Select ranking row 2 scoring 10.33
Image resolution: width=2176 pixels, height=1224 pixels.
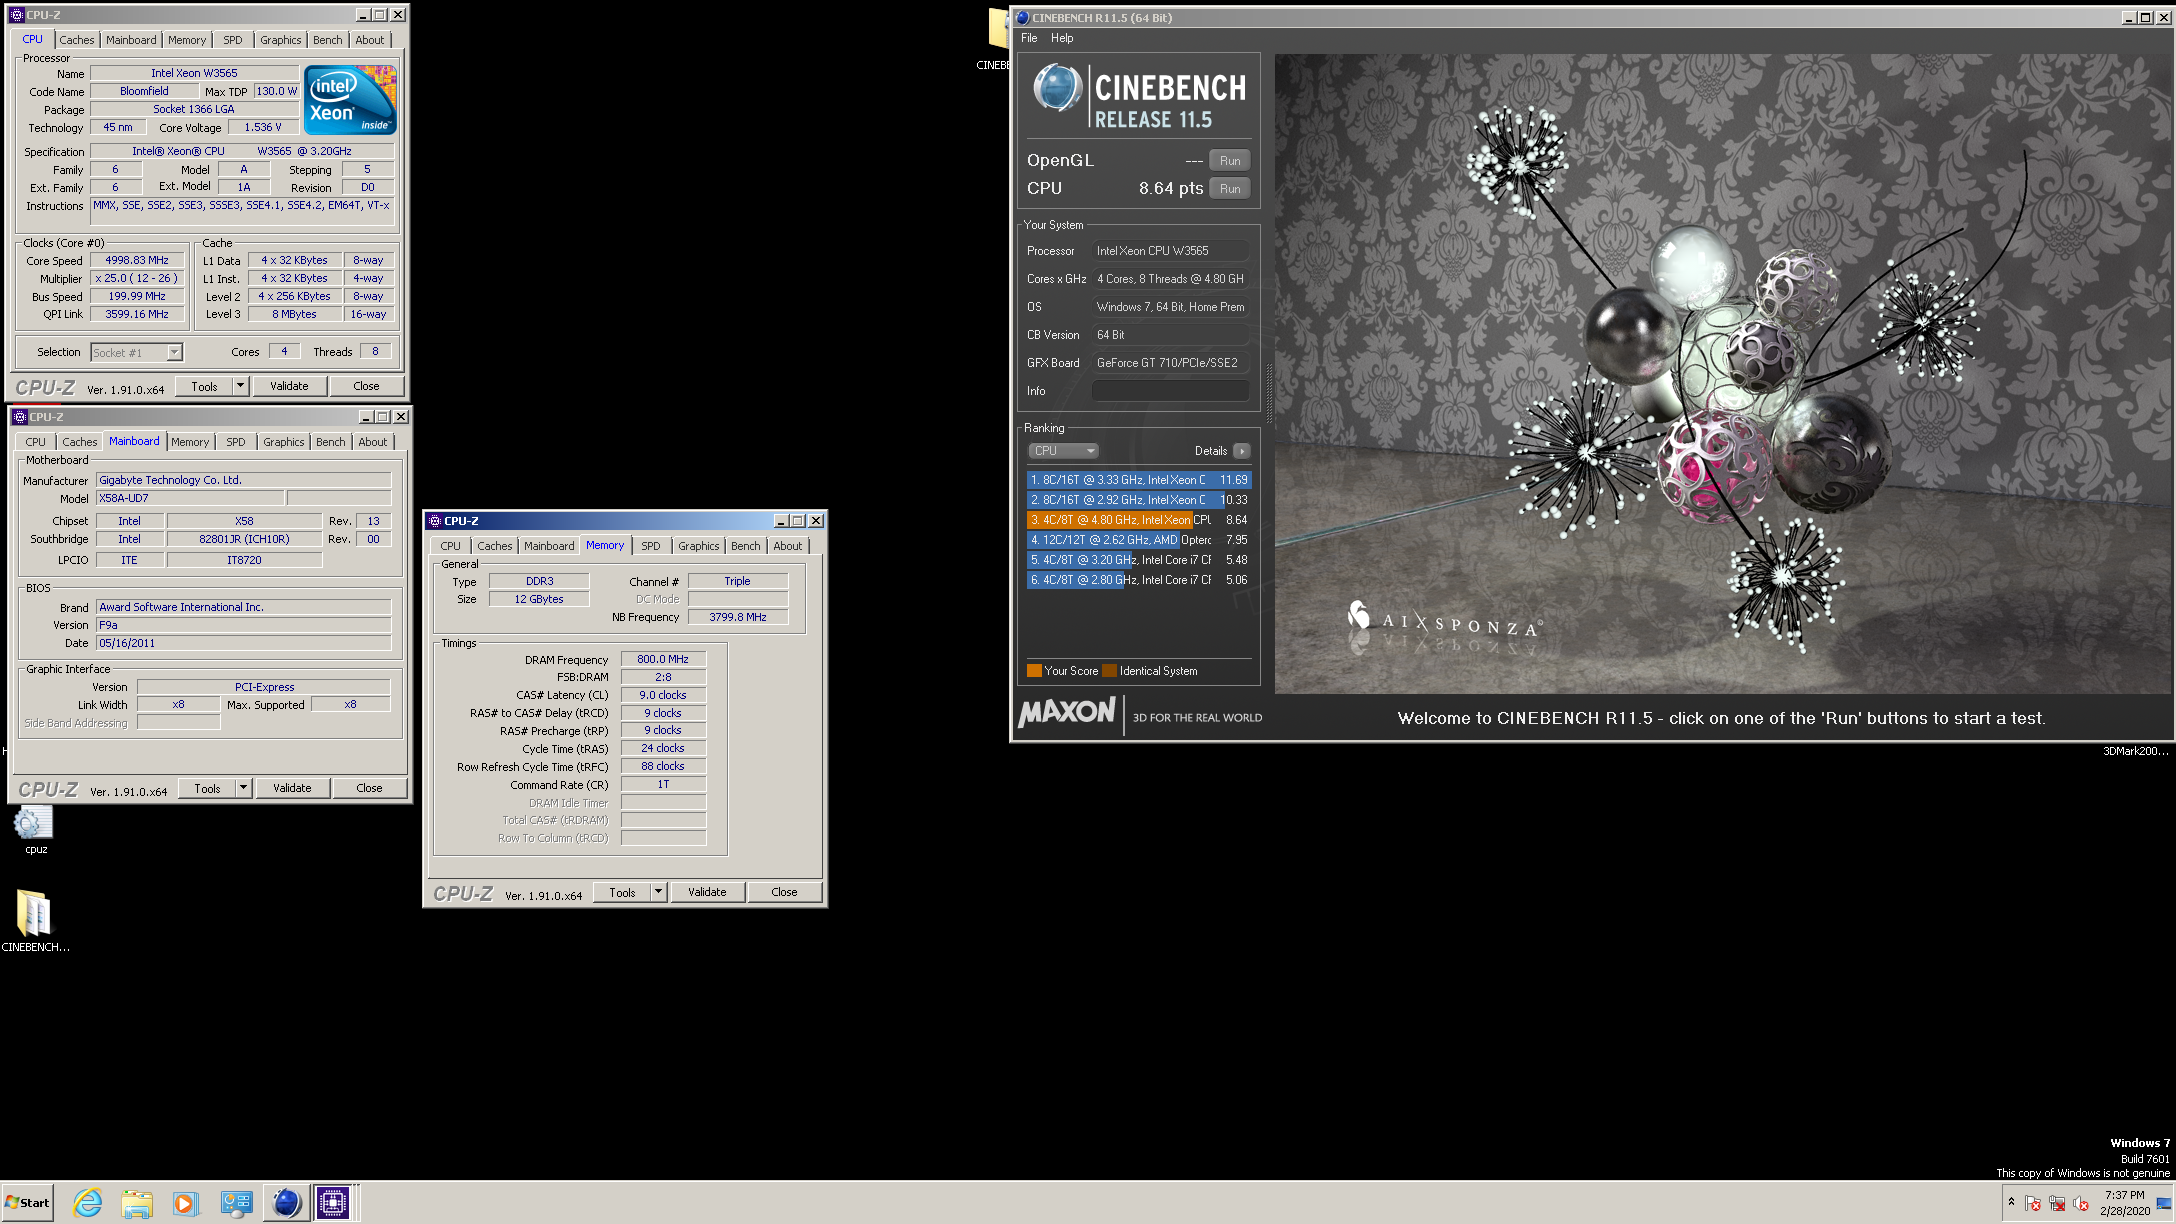[x=1139, y=500]
